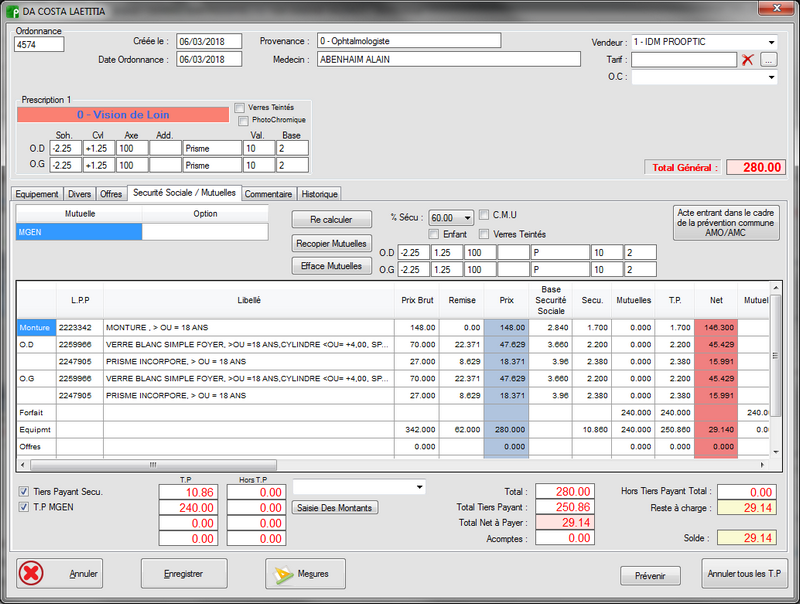Uncheck Tiers Payant Secu.
The height and width of the screenshot is (604, 800).
tap(23, 492)
